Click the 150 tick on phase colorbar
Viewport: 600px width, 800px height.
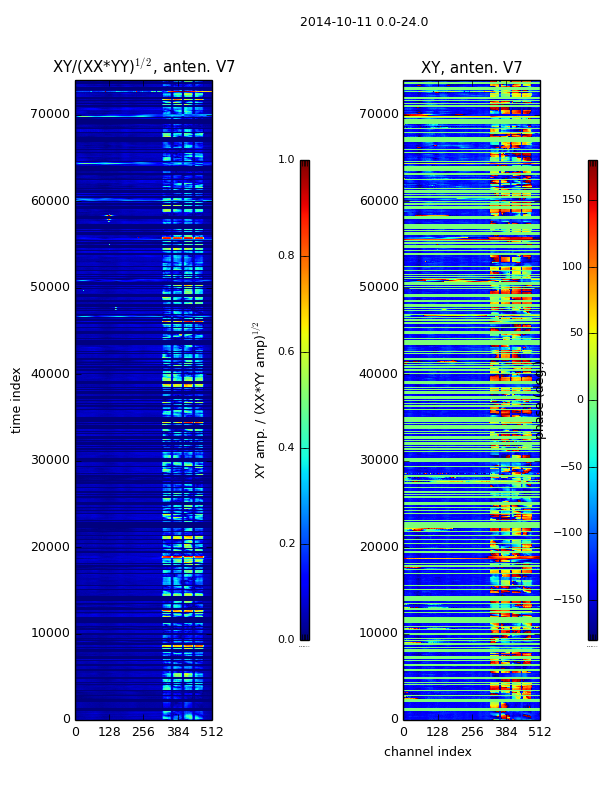[571, 200]
